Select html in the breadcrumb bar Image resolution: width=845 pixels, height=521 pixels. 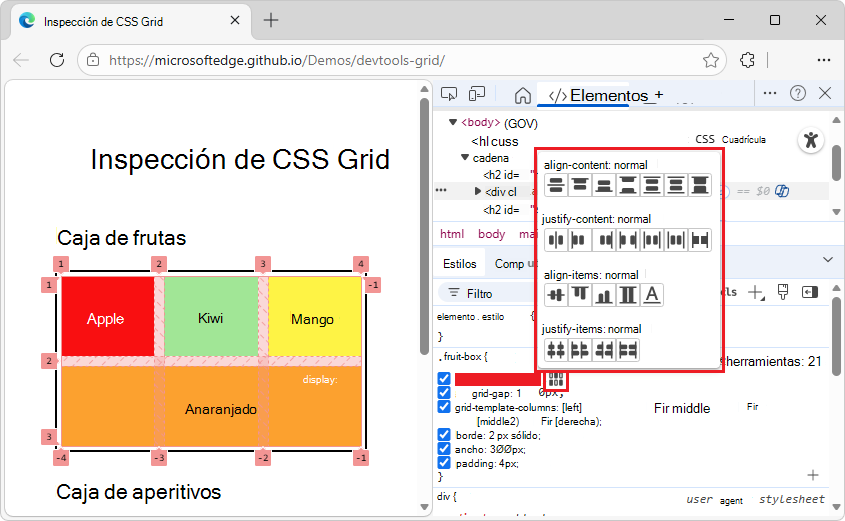[452, 234]
